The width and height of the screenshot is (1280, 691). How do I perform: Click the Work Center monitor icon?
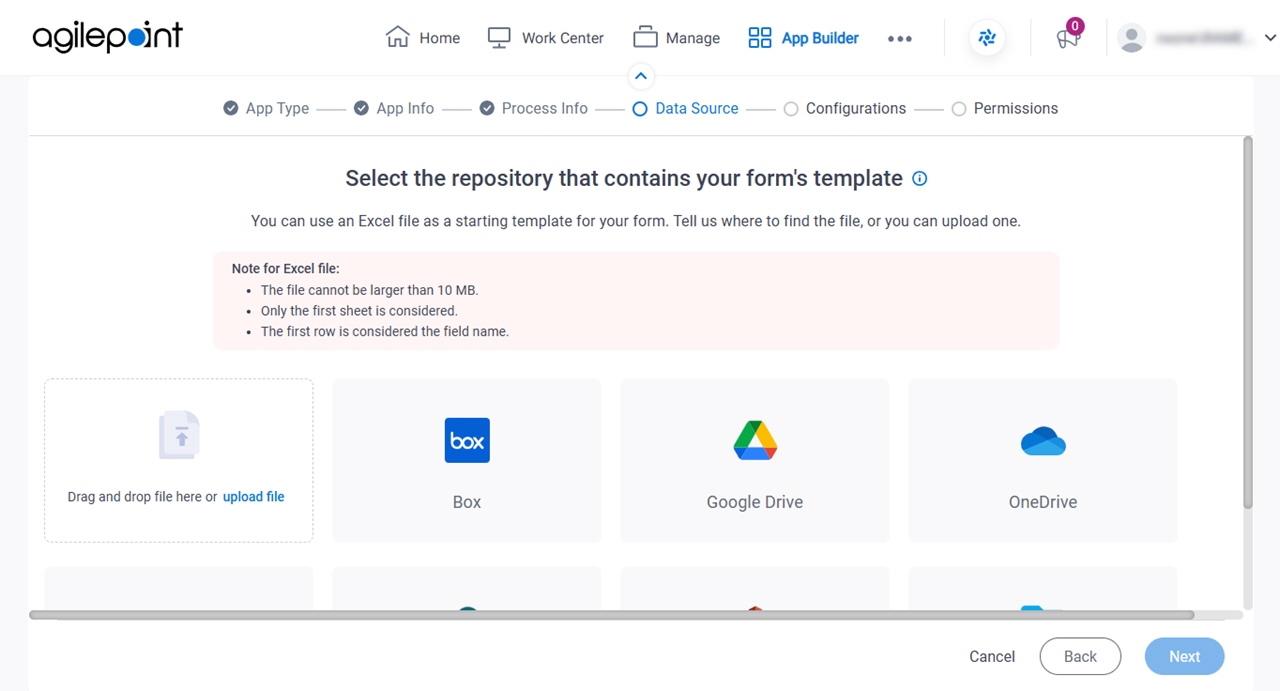coord(499,38)
